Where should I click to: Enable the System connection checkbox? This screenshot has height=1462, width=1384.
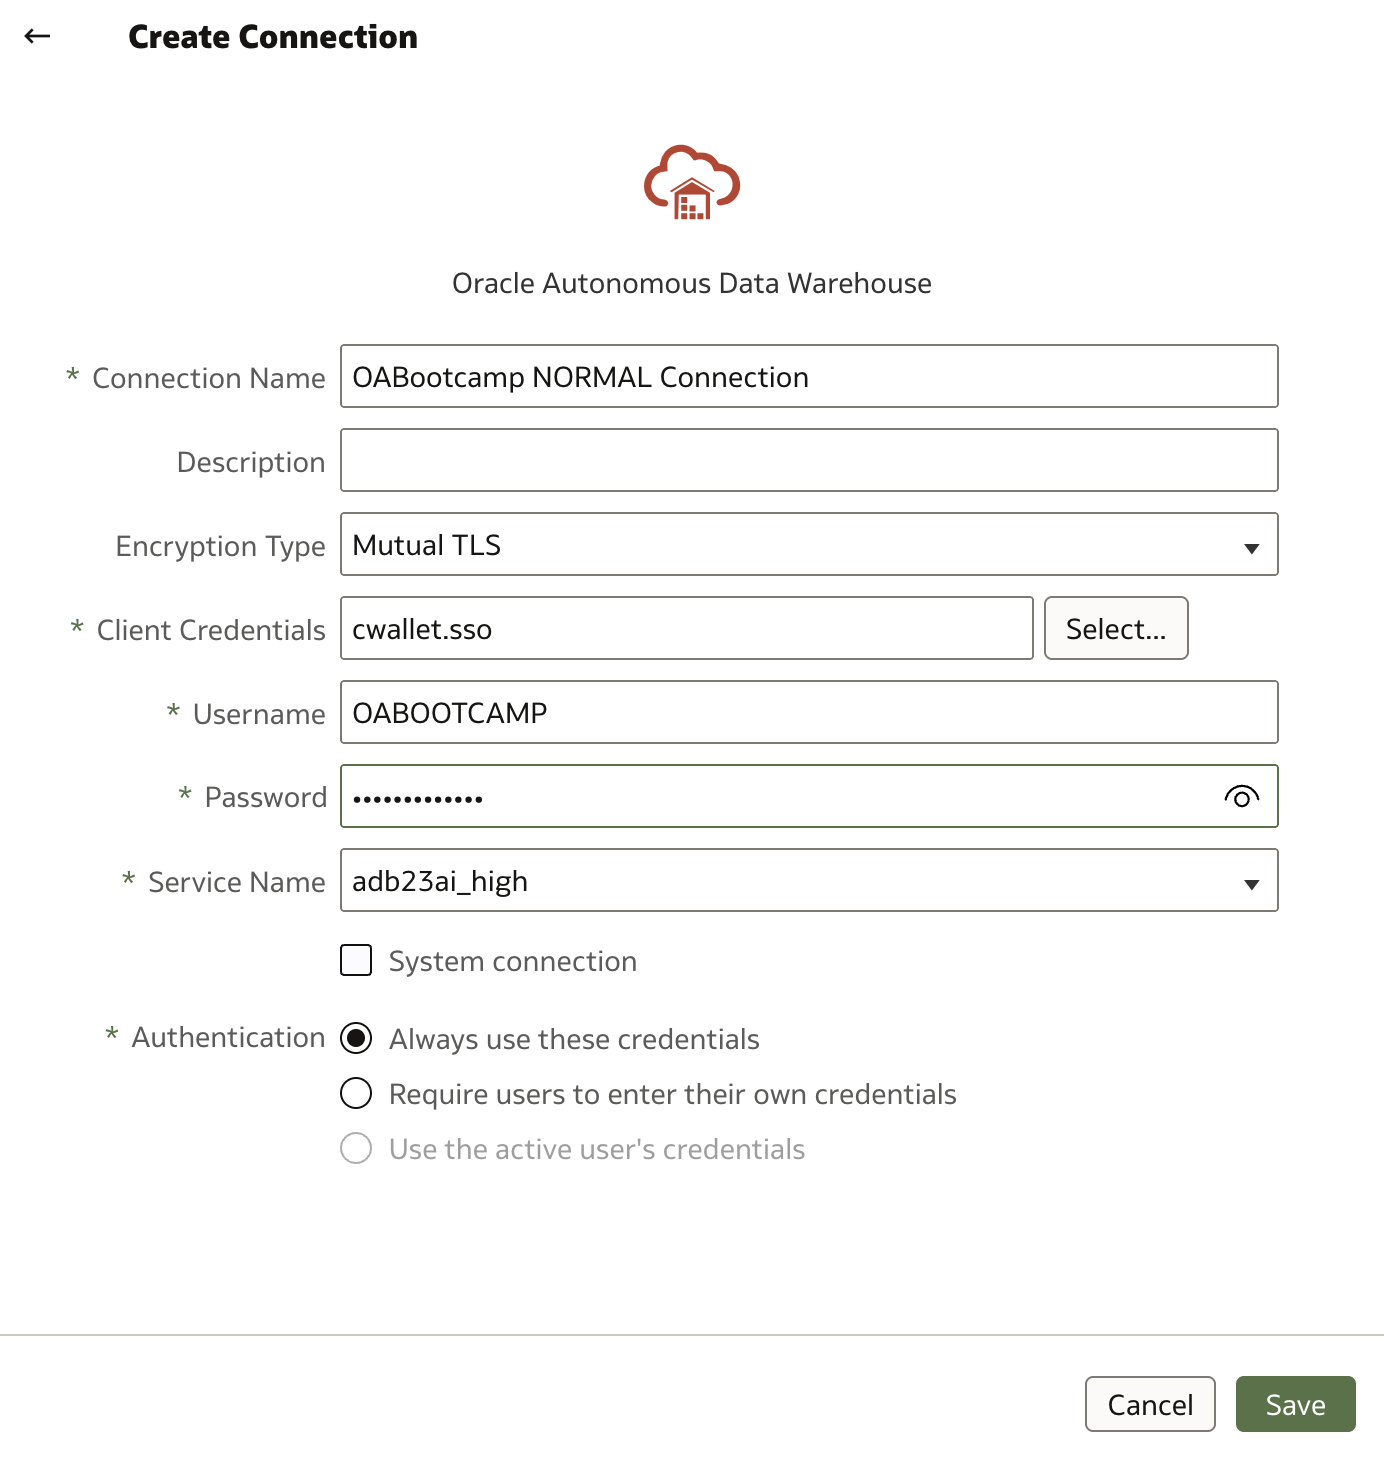coord(356,960)
